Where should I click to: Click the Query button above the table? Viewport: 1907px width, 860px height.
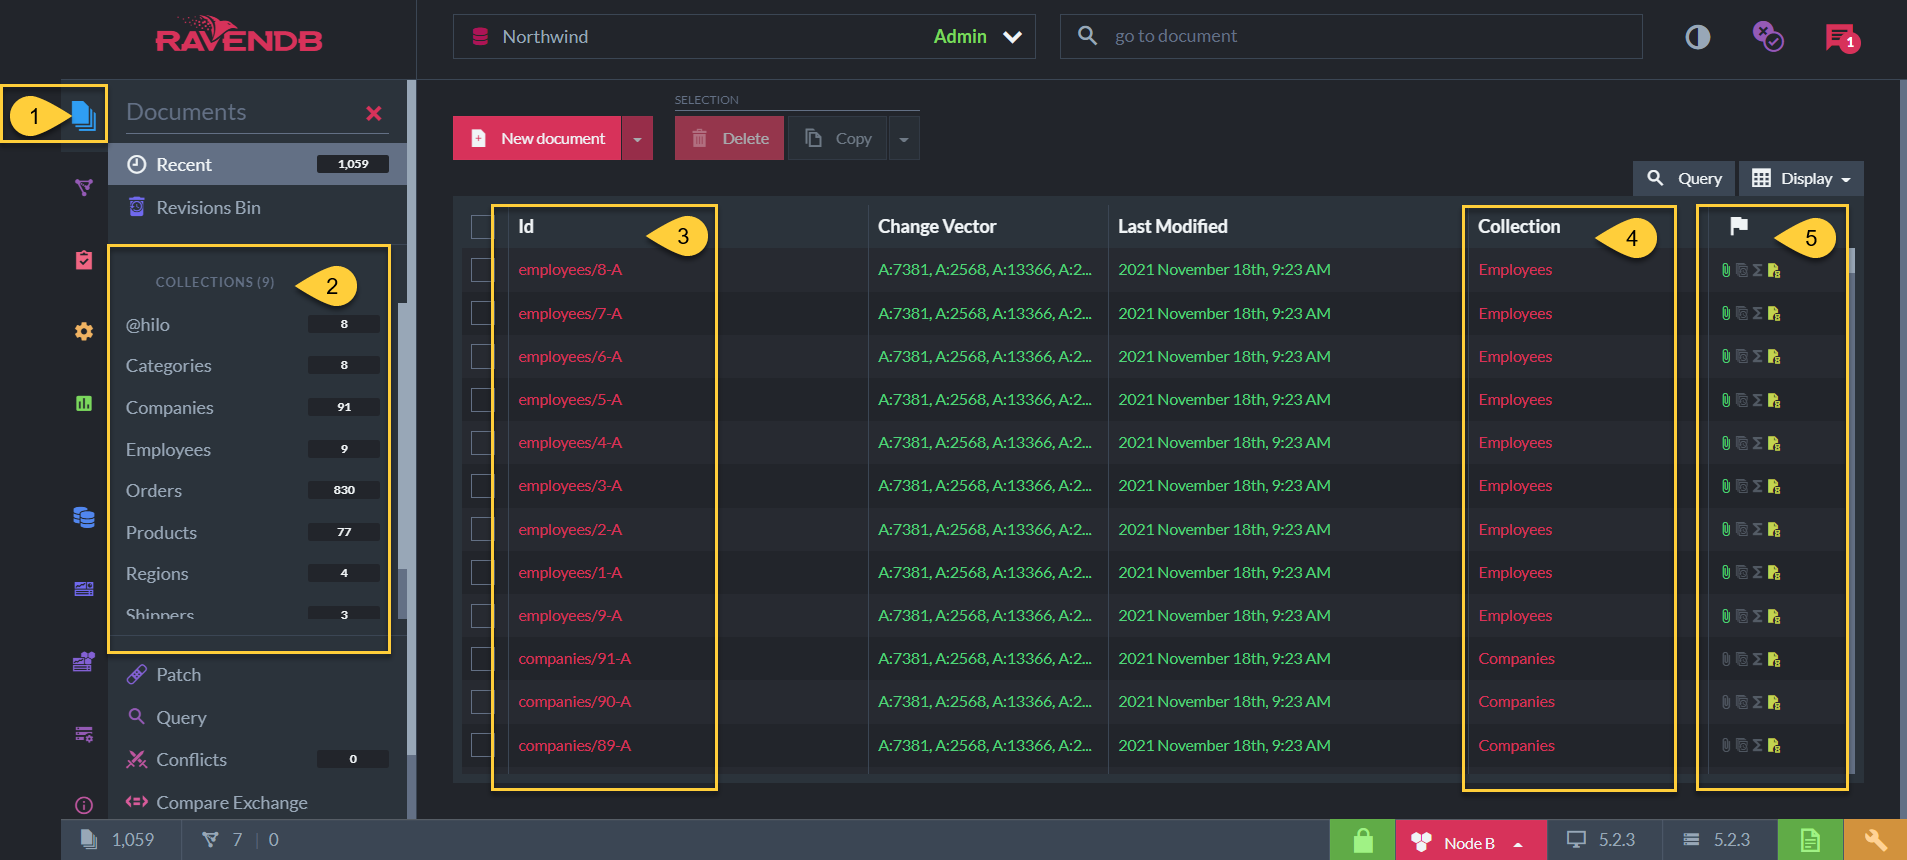click(1684, 179)
